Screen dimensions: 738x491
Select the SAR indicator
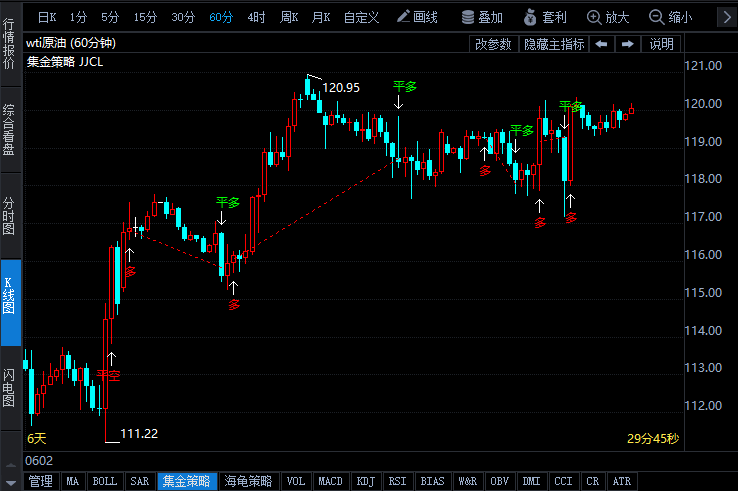(139, 481)
